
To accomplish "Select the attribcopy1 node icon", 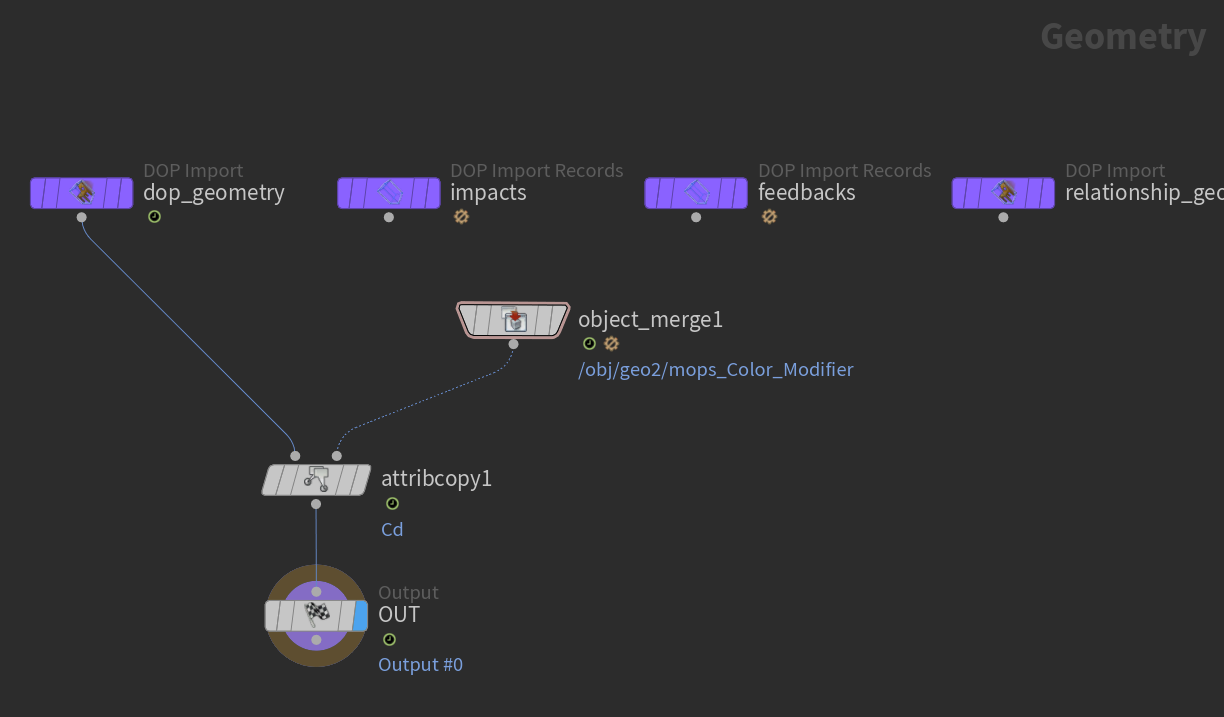I will click(x=316, y=479).
